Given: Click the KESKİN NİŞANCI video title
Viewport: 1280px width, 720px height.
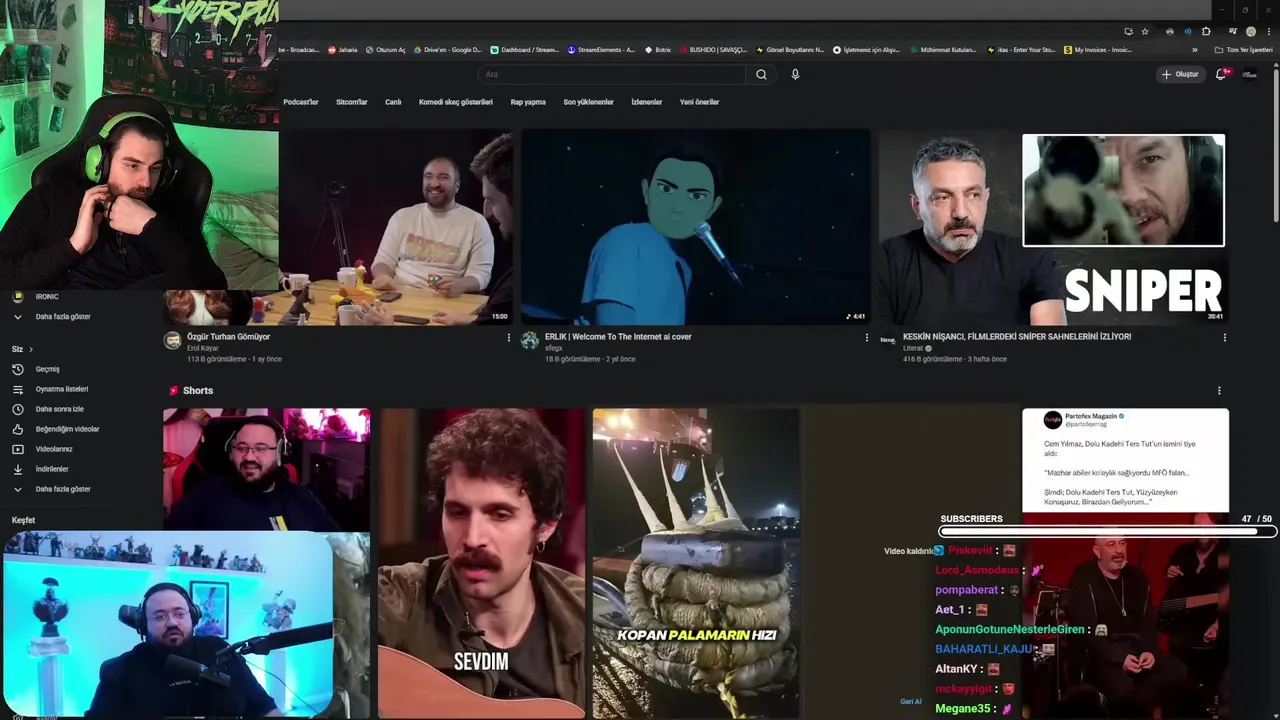Looking at the screenshot, I should click(x=1017, y=337).
